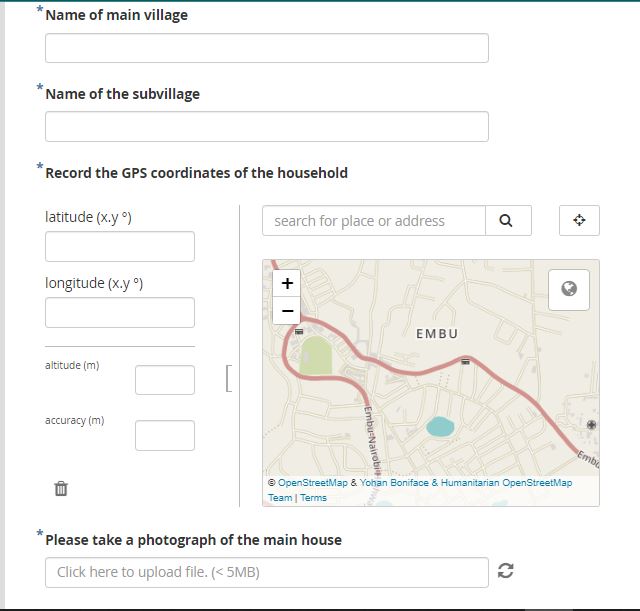Detect current location with crosshair button

point(579,220)
